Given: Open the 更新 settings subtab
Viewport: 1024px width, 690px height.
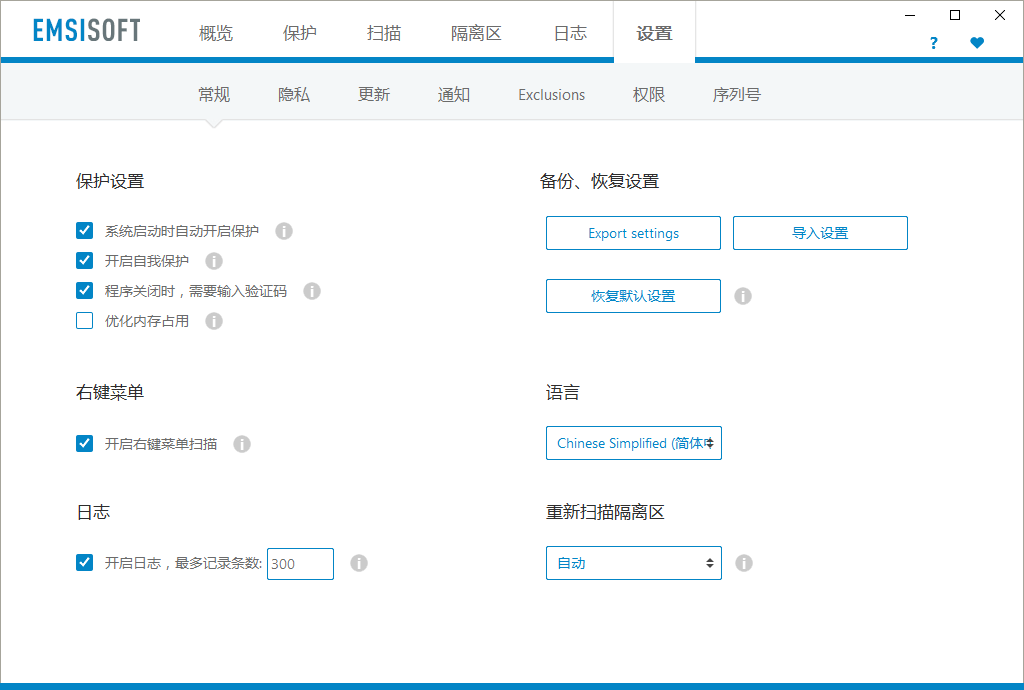Looking at the screenshot, I should tap(374, 95).
